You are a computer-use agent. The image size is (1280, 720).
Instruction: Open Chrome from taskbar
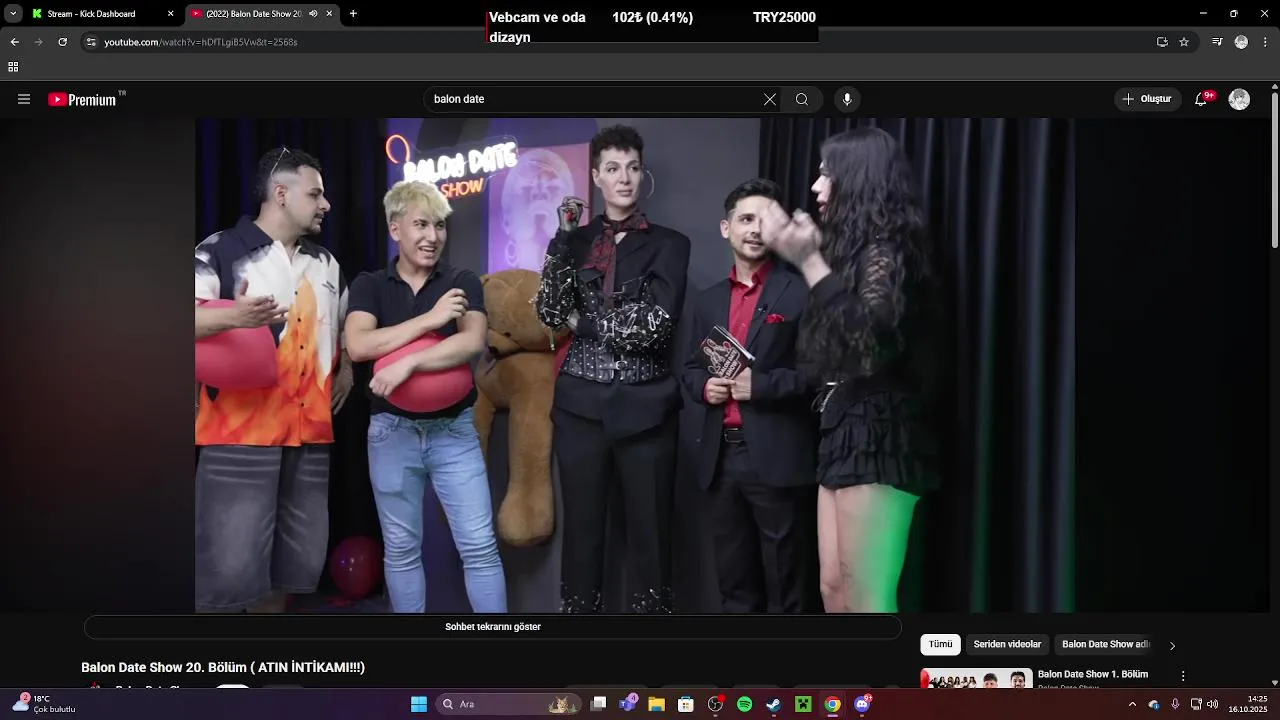832,704
